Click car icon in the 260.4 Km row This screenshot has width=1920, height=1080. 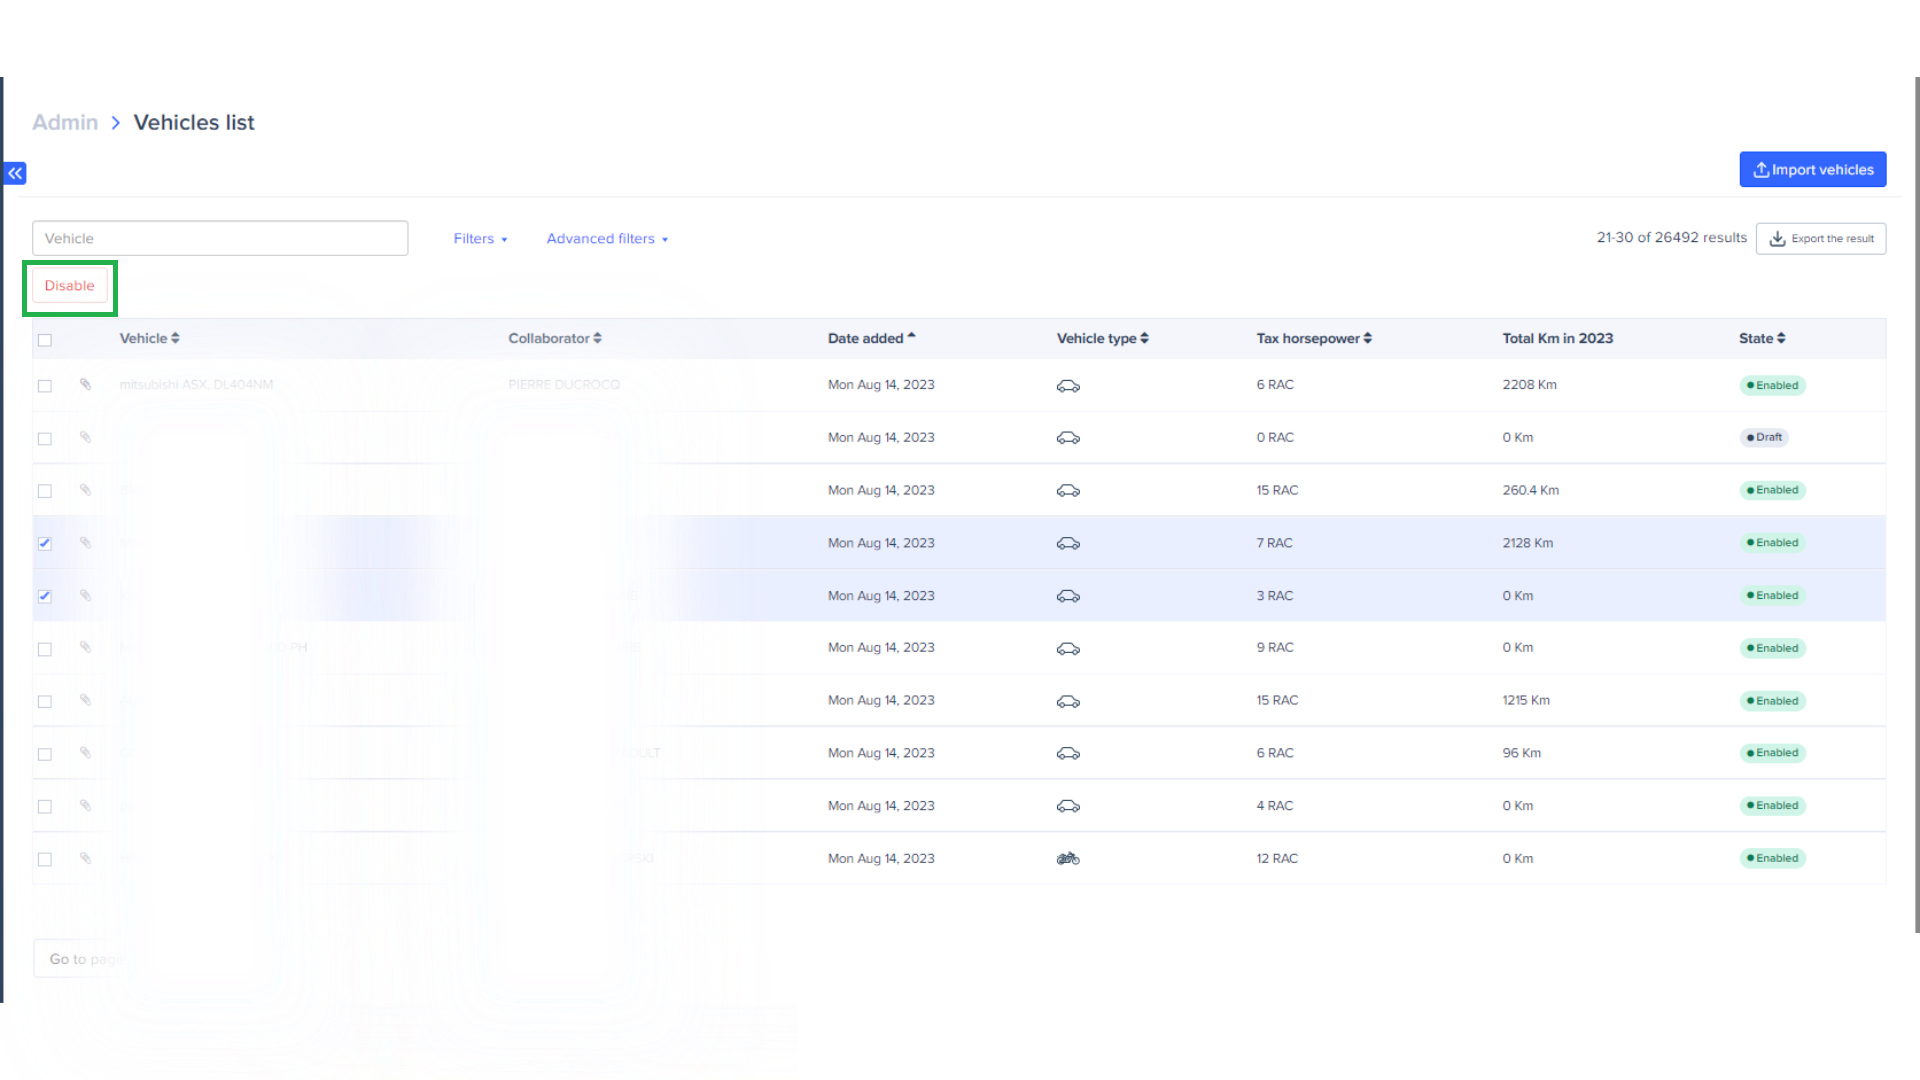[x=1068, y=491]
